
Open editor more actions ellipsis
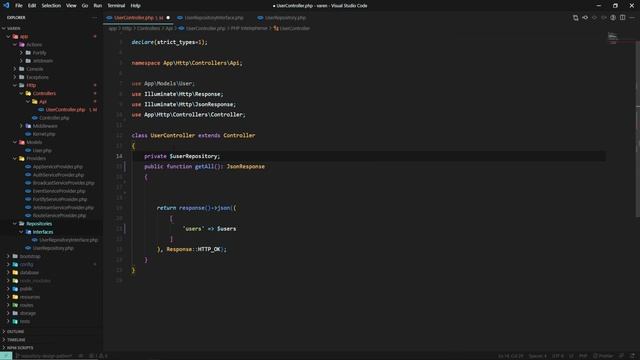[632, 18]
